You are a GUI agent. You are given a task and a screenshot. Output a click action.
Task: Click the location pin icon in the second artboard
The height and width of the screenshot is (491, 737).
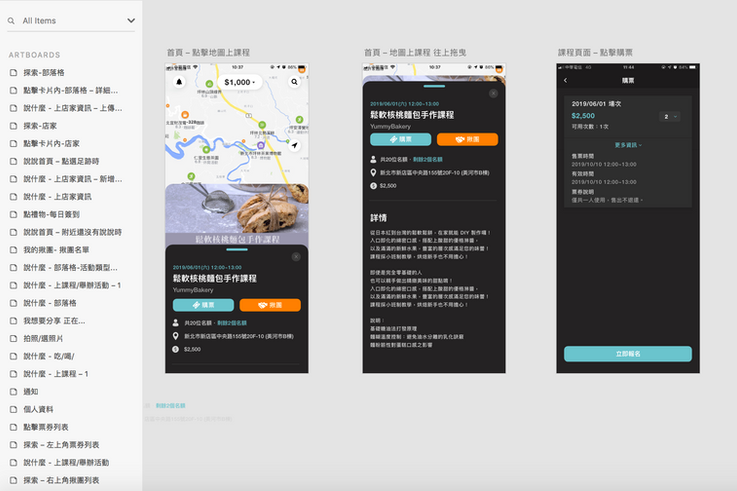tap(373, 172)
